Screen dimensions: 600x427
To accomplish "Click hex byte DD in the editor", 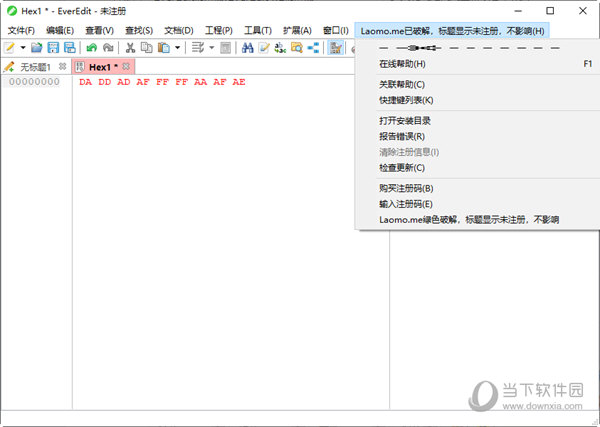I will (104, 82).
